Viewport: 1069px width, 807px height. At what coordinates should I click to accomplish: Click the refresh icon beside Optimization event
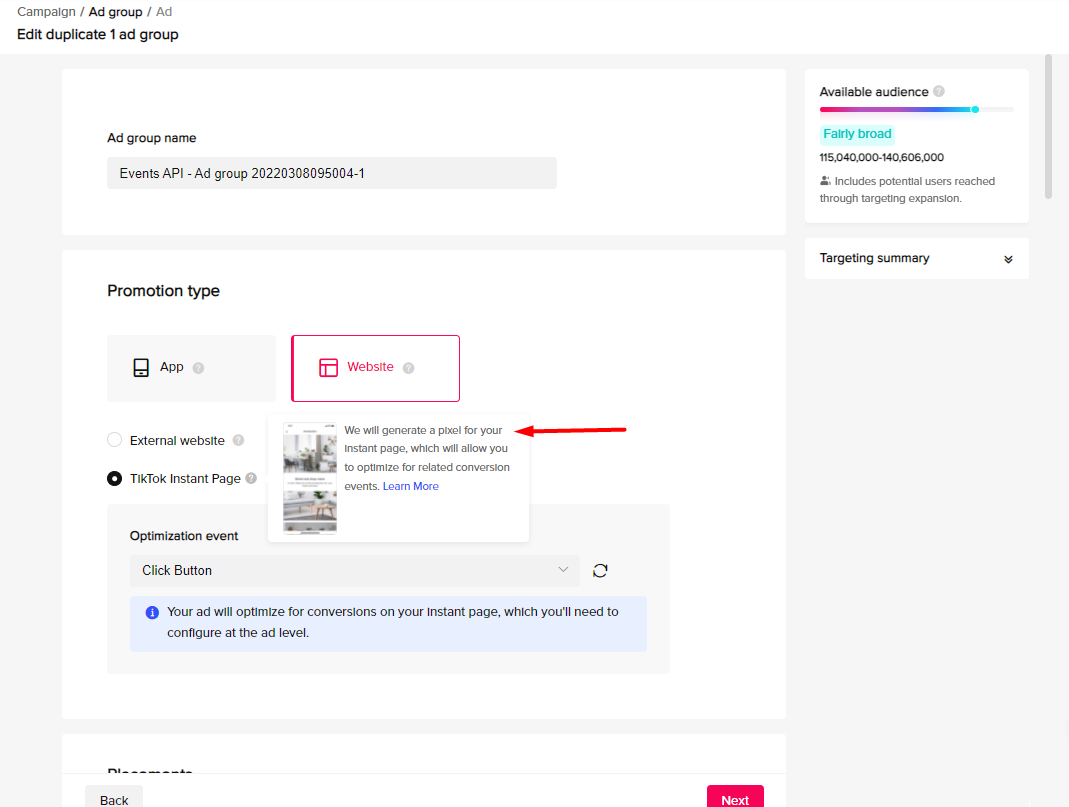[600, 570]
